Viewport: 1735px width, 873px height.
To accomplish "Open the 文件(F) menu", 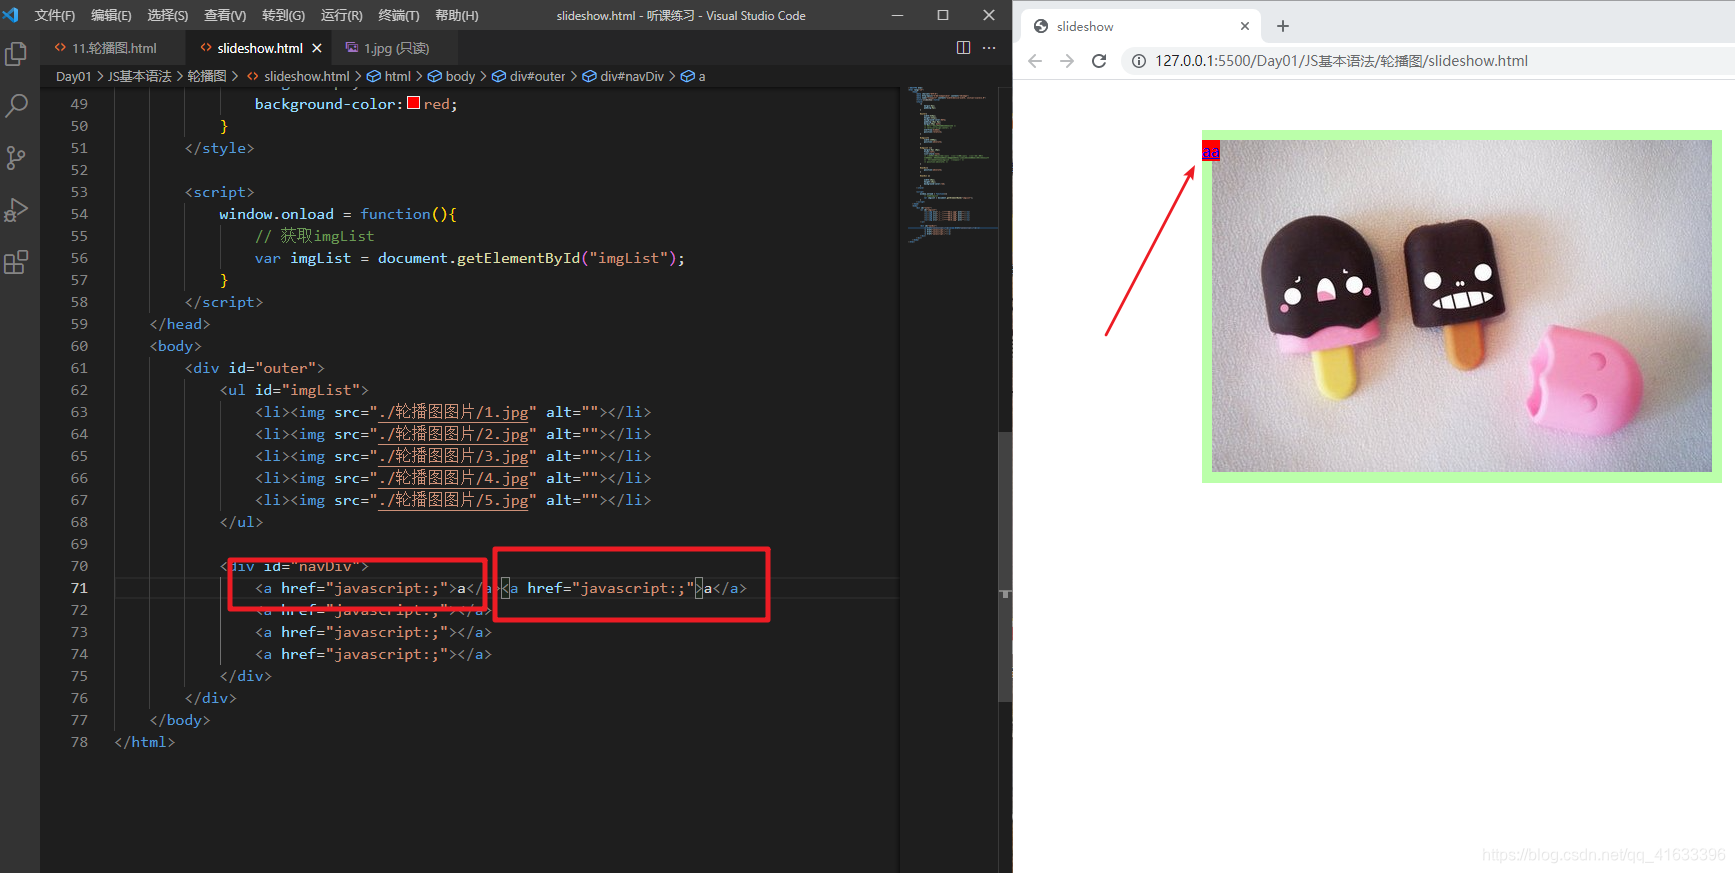I will click(x=55, y=15).
